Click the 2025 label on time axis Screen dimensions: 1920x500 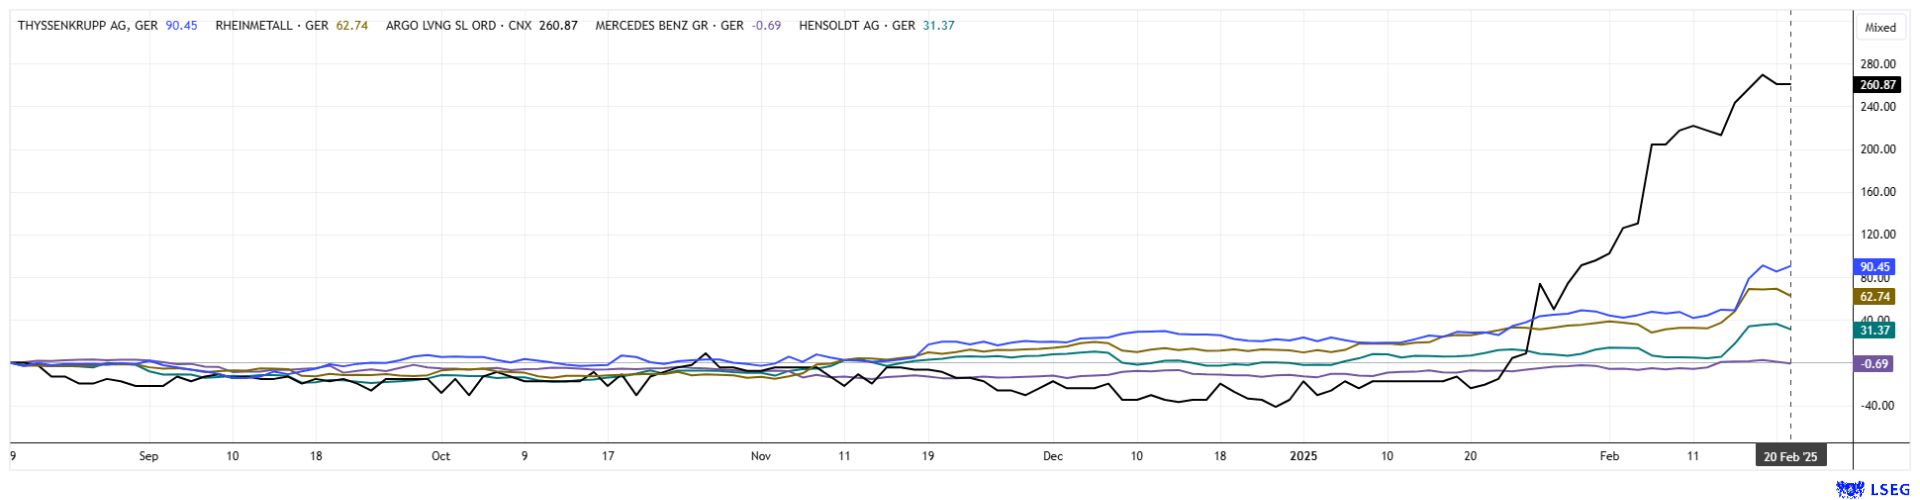point(1303,457)
